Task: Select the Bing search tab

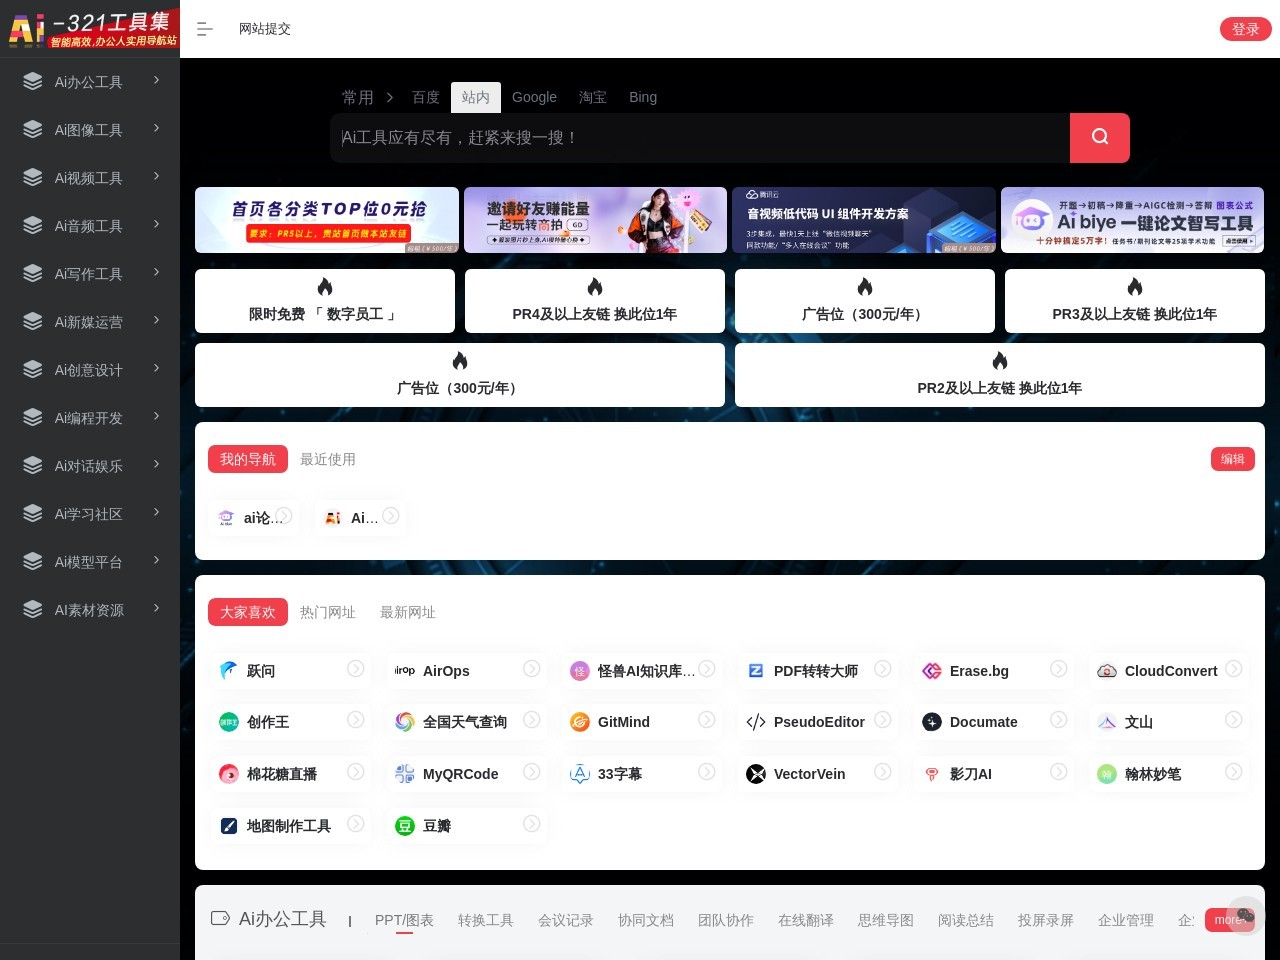Action: (x=643, y=97)
